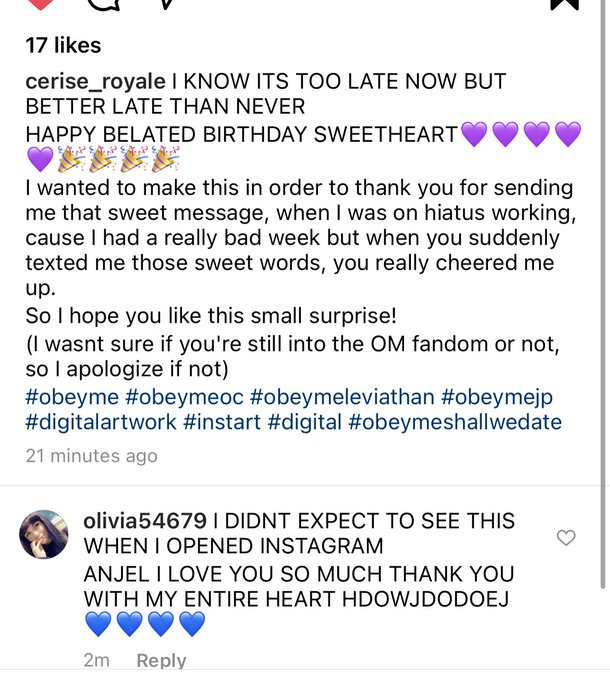The image size is (610, 680).
Task: Open the #digital hashtag
Action: pyautogui.click(x=305, y=422)
